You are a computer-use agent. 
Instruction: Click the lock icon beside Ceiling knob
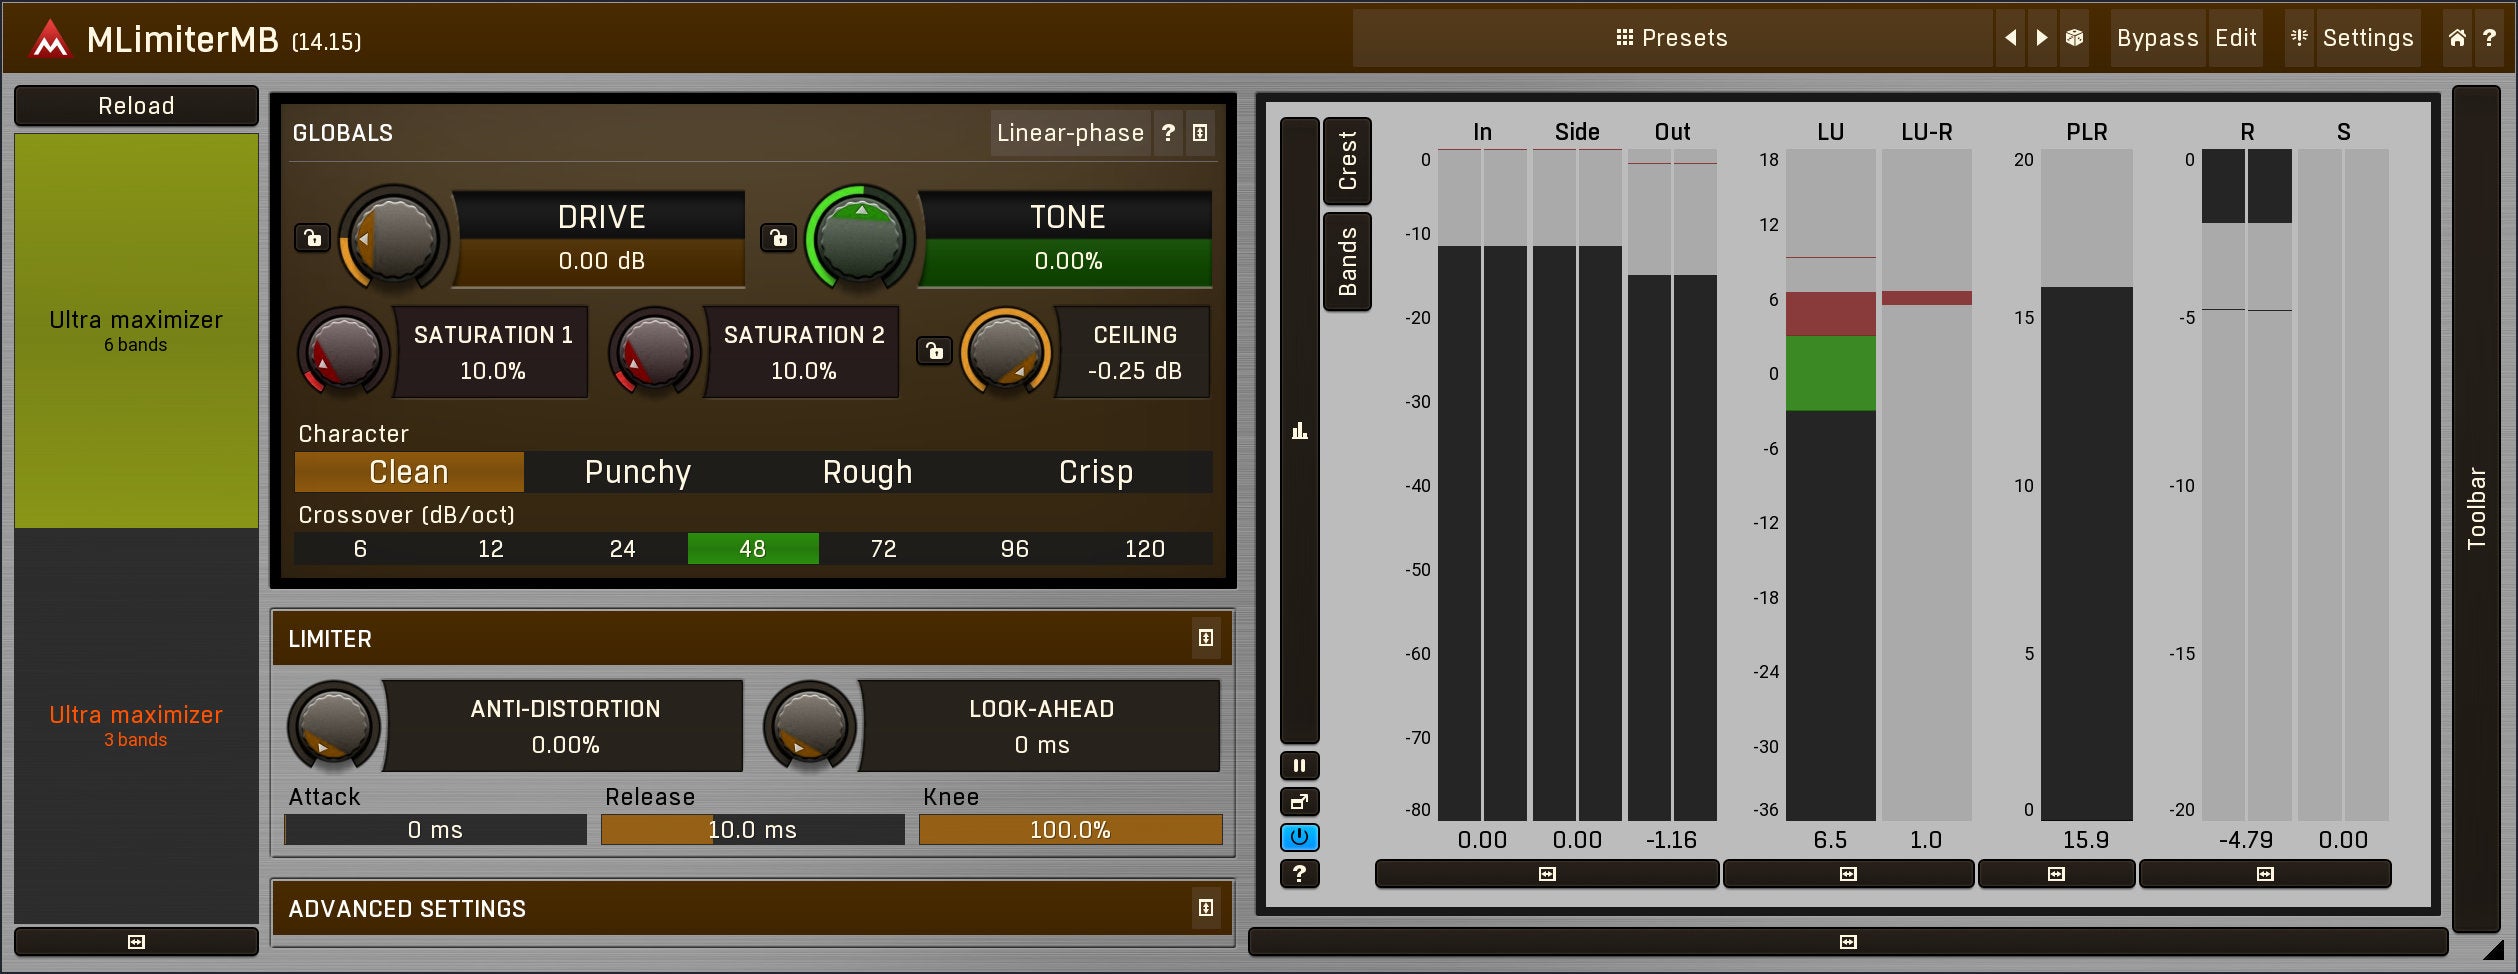click(x=934, y=351)
